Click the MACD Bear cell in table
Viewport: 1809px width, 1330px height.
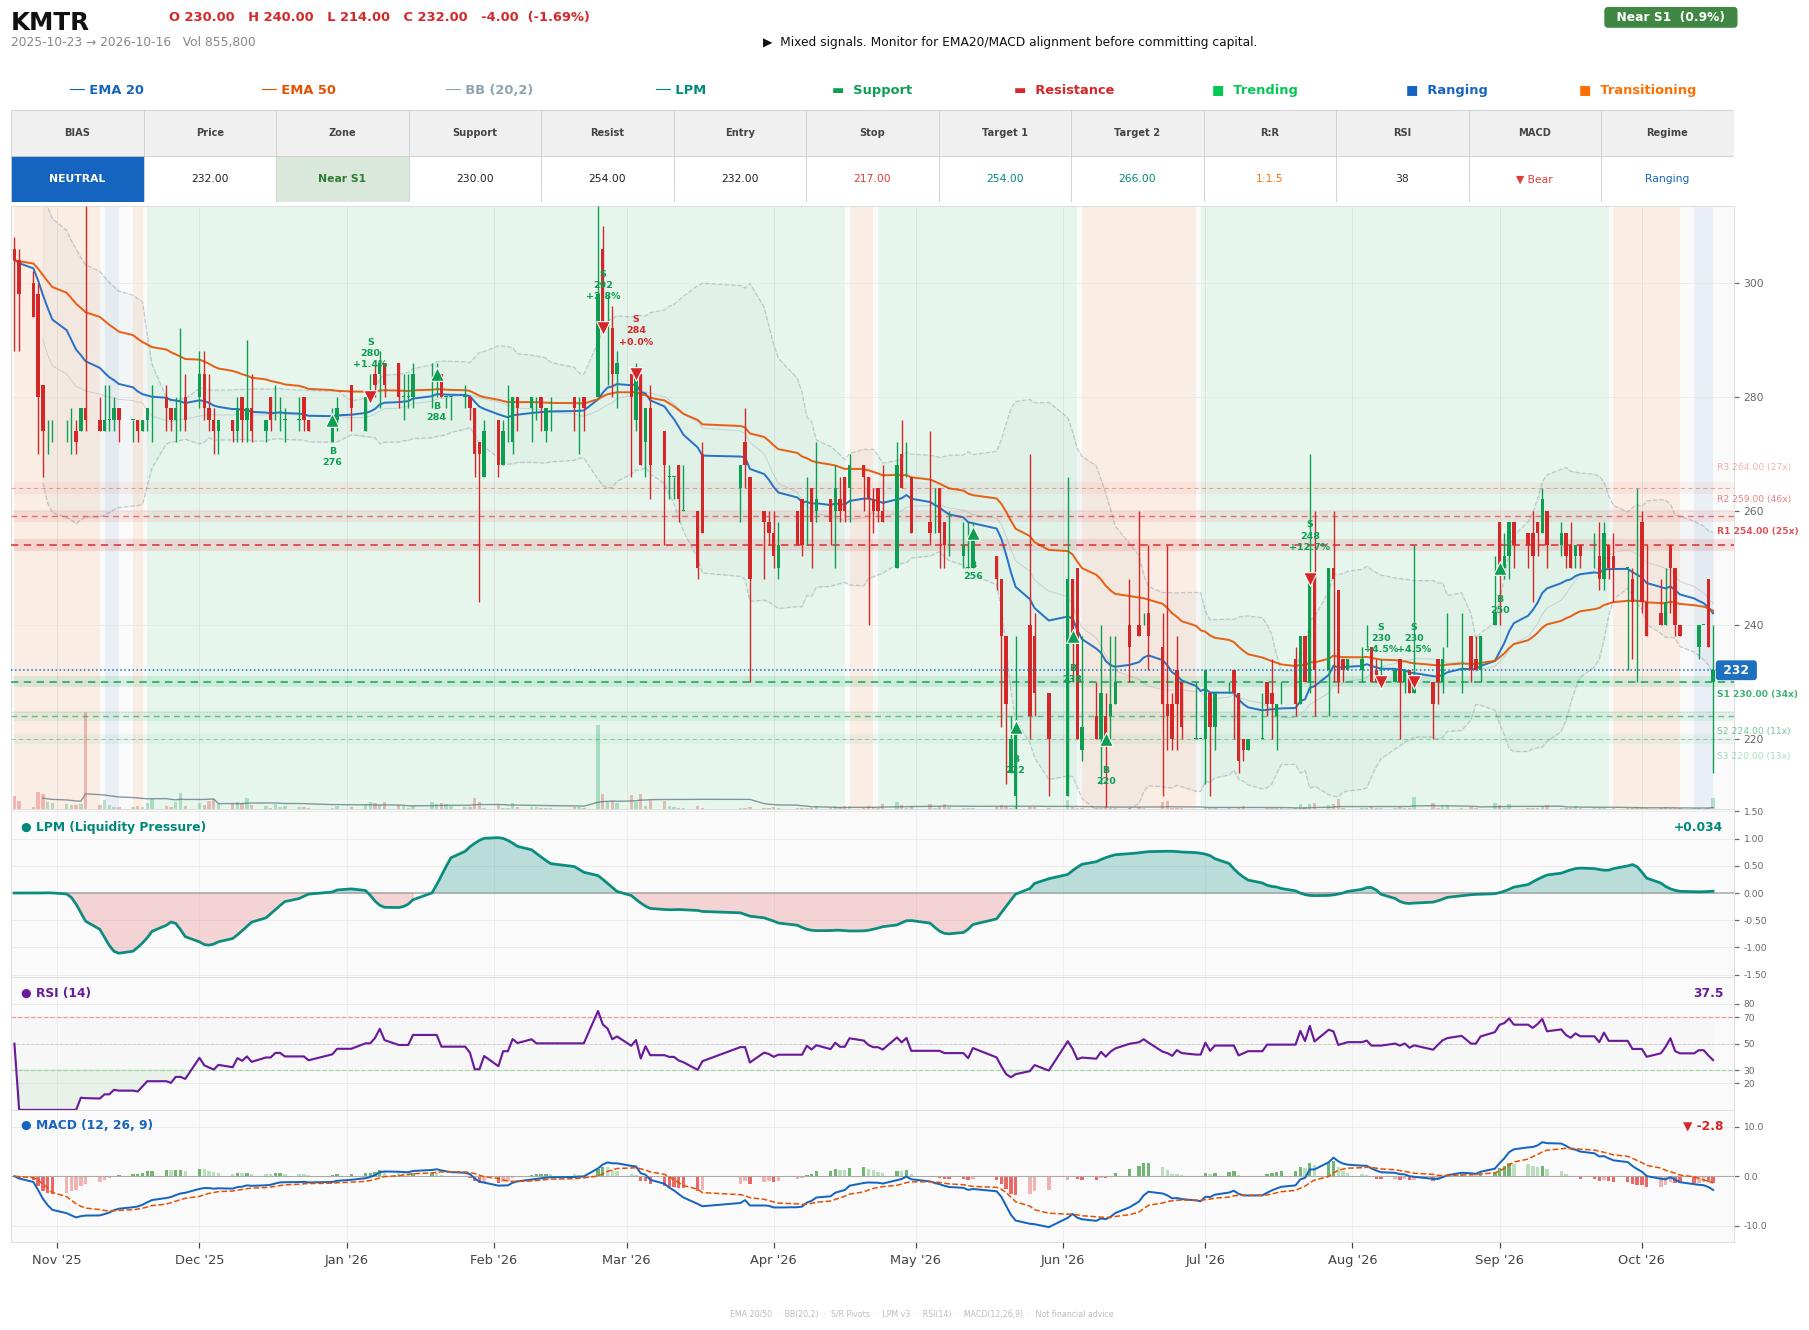pos(1534,179)
